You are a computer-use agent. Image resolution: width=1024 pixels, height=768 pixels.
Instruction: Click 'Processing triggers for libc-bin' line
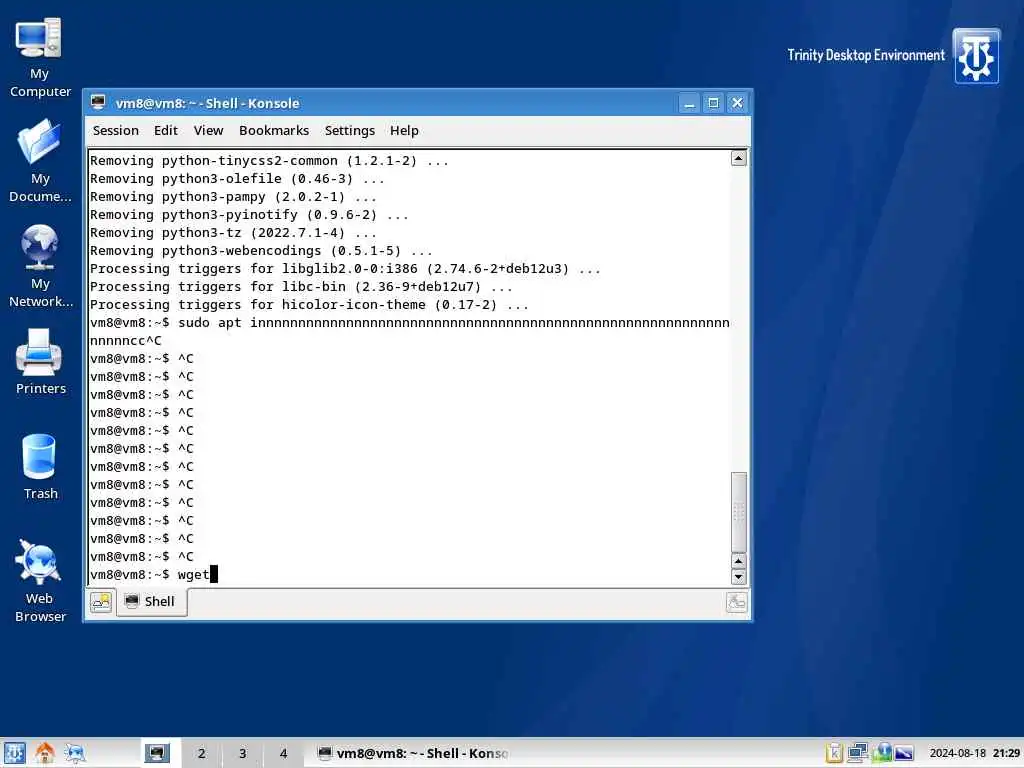pos(301,287)
